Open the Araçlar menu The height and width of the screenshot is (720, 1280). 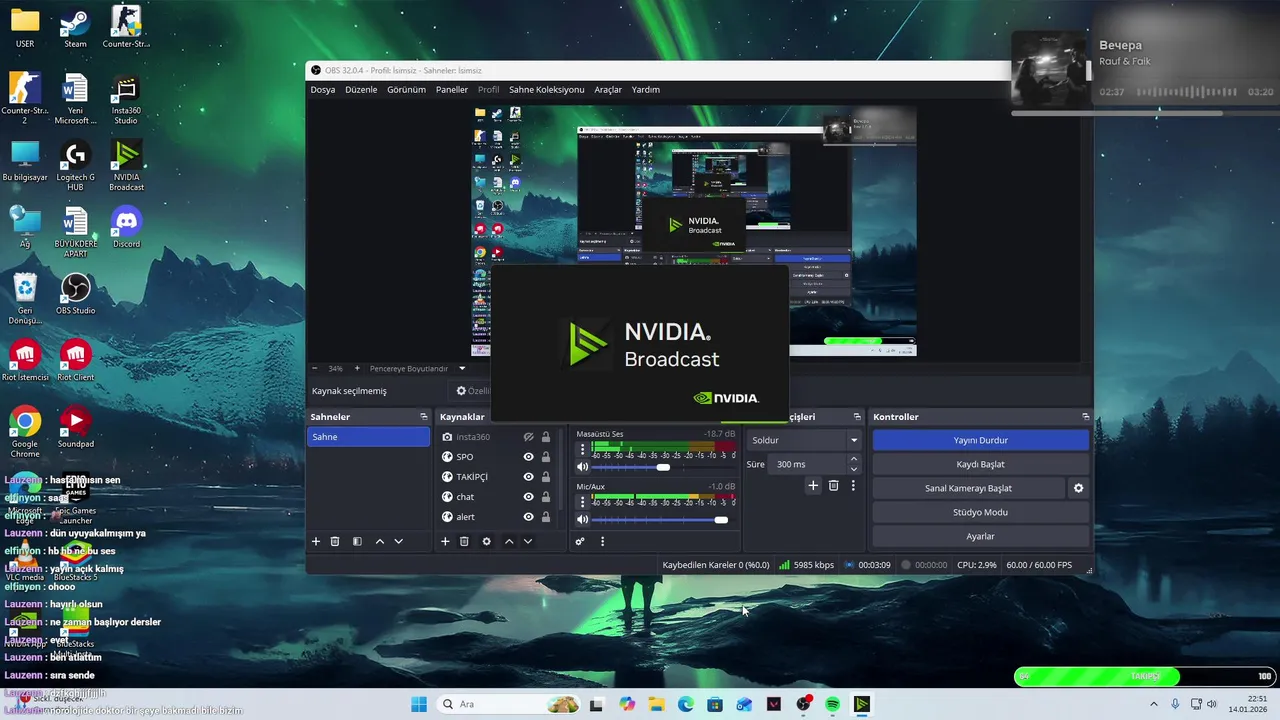(608, 89)
